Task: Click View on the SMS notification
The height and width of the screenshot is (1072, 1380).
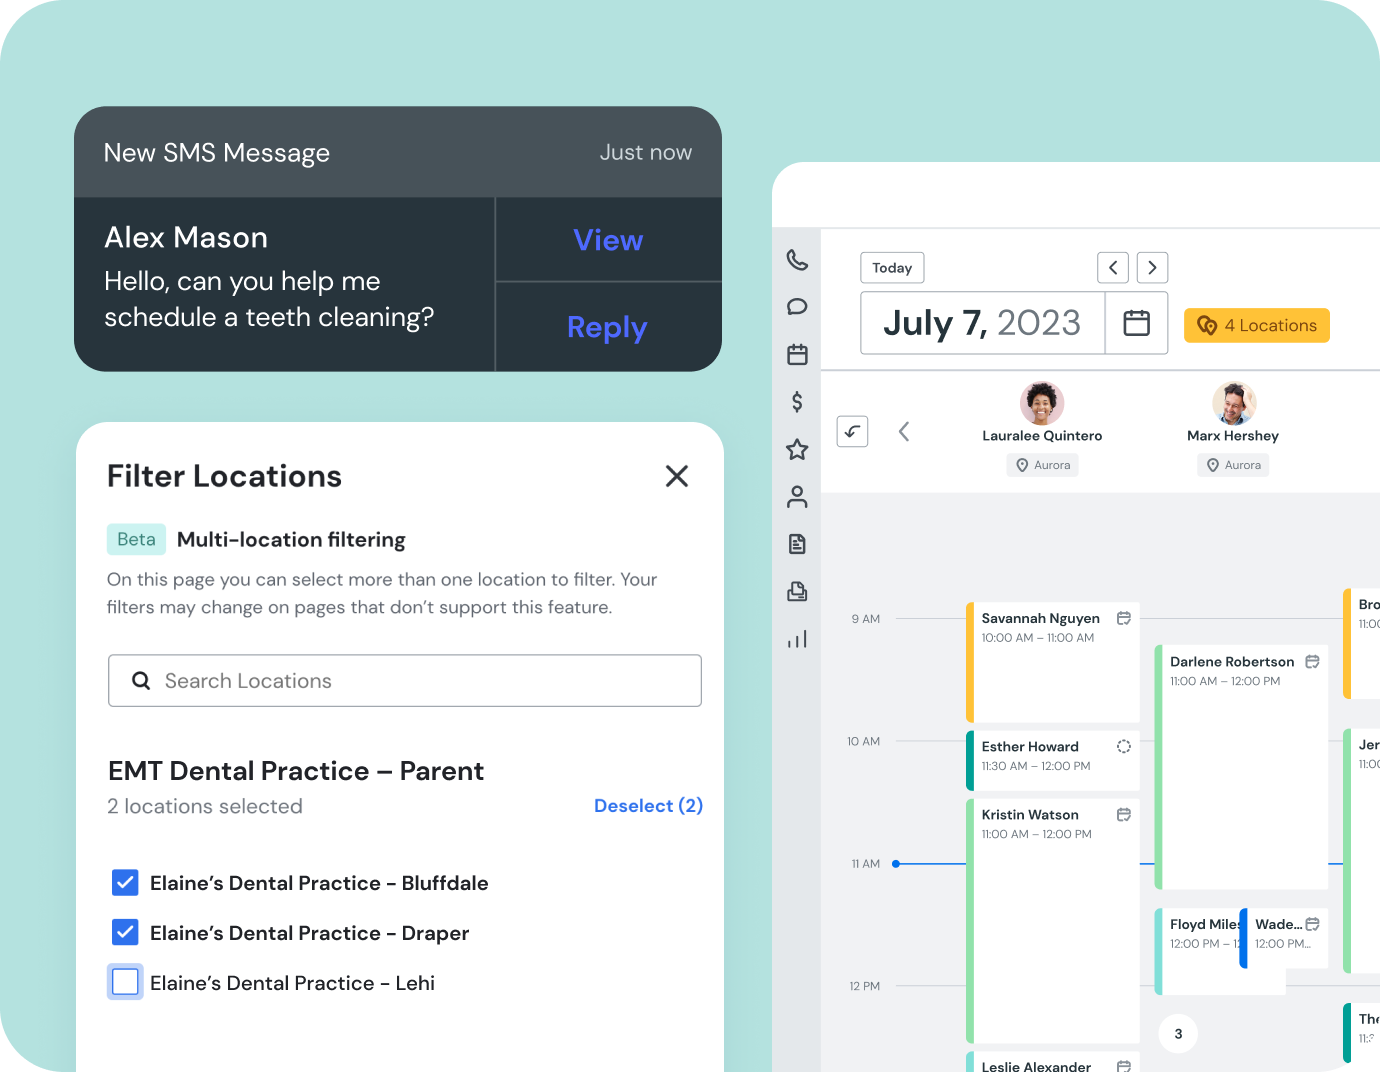Action: coord(608,240)
